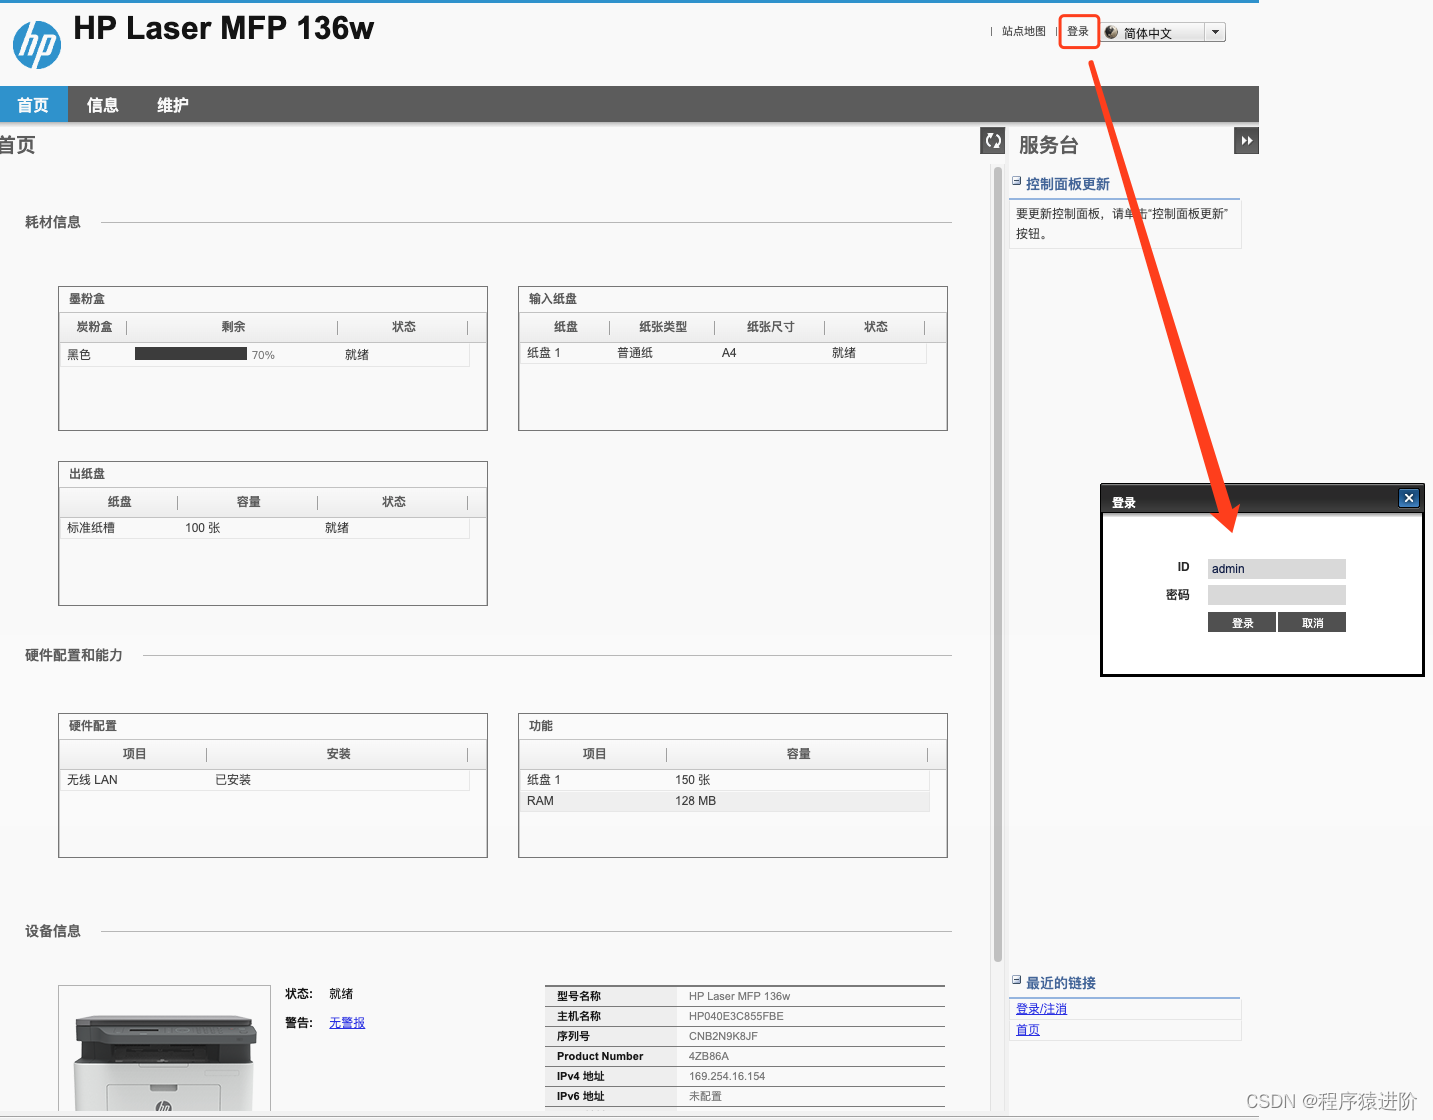Close the login dialog with X
The width and height of the screenshot is (1433, 1120).
coord(1408,498)
